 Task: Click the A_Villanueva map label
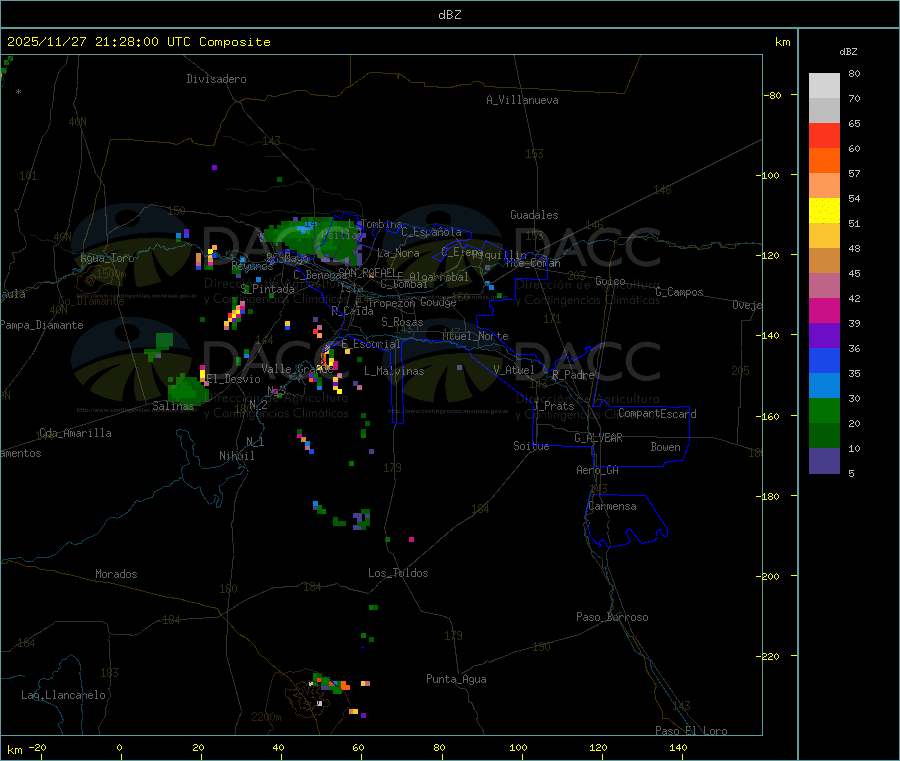[x=522, y=100]
